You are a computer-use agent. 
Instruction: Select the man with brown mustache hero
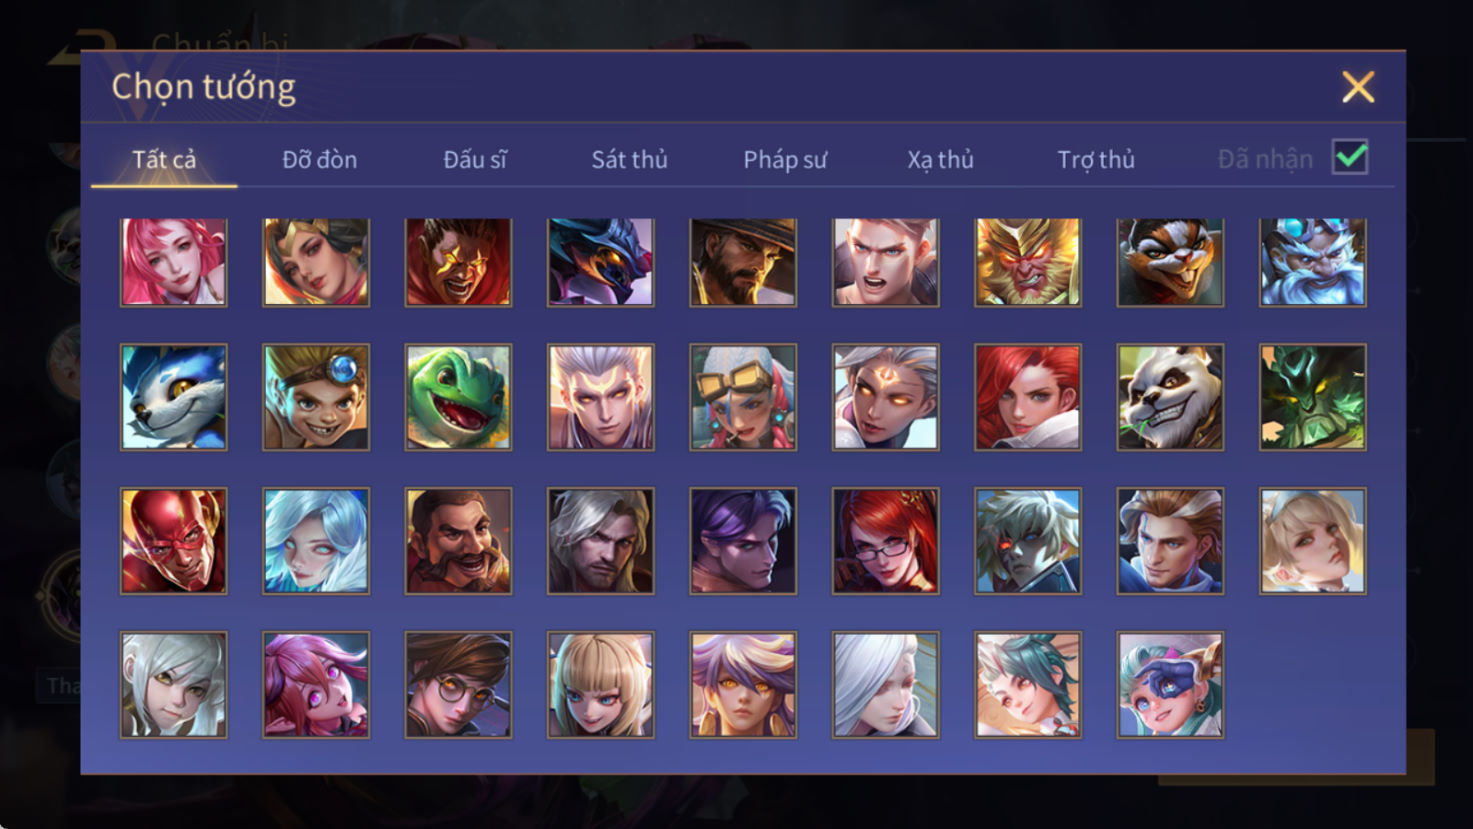[x=458, y=541]
